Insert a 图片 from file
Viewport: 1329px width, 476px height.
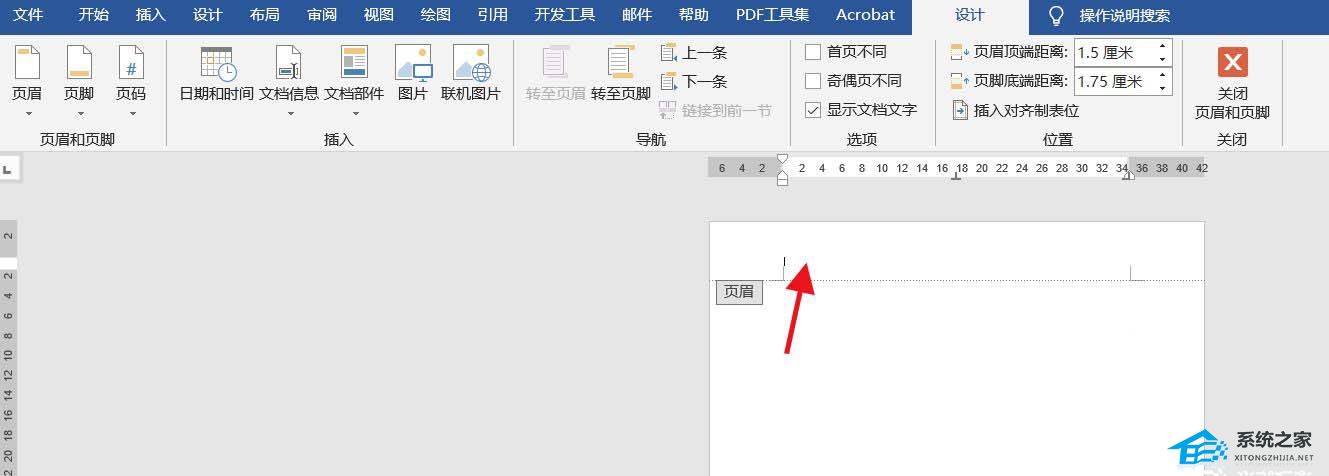pos(413,65)
